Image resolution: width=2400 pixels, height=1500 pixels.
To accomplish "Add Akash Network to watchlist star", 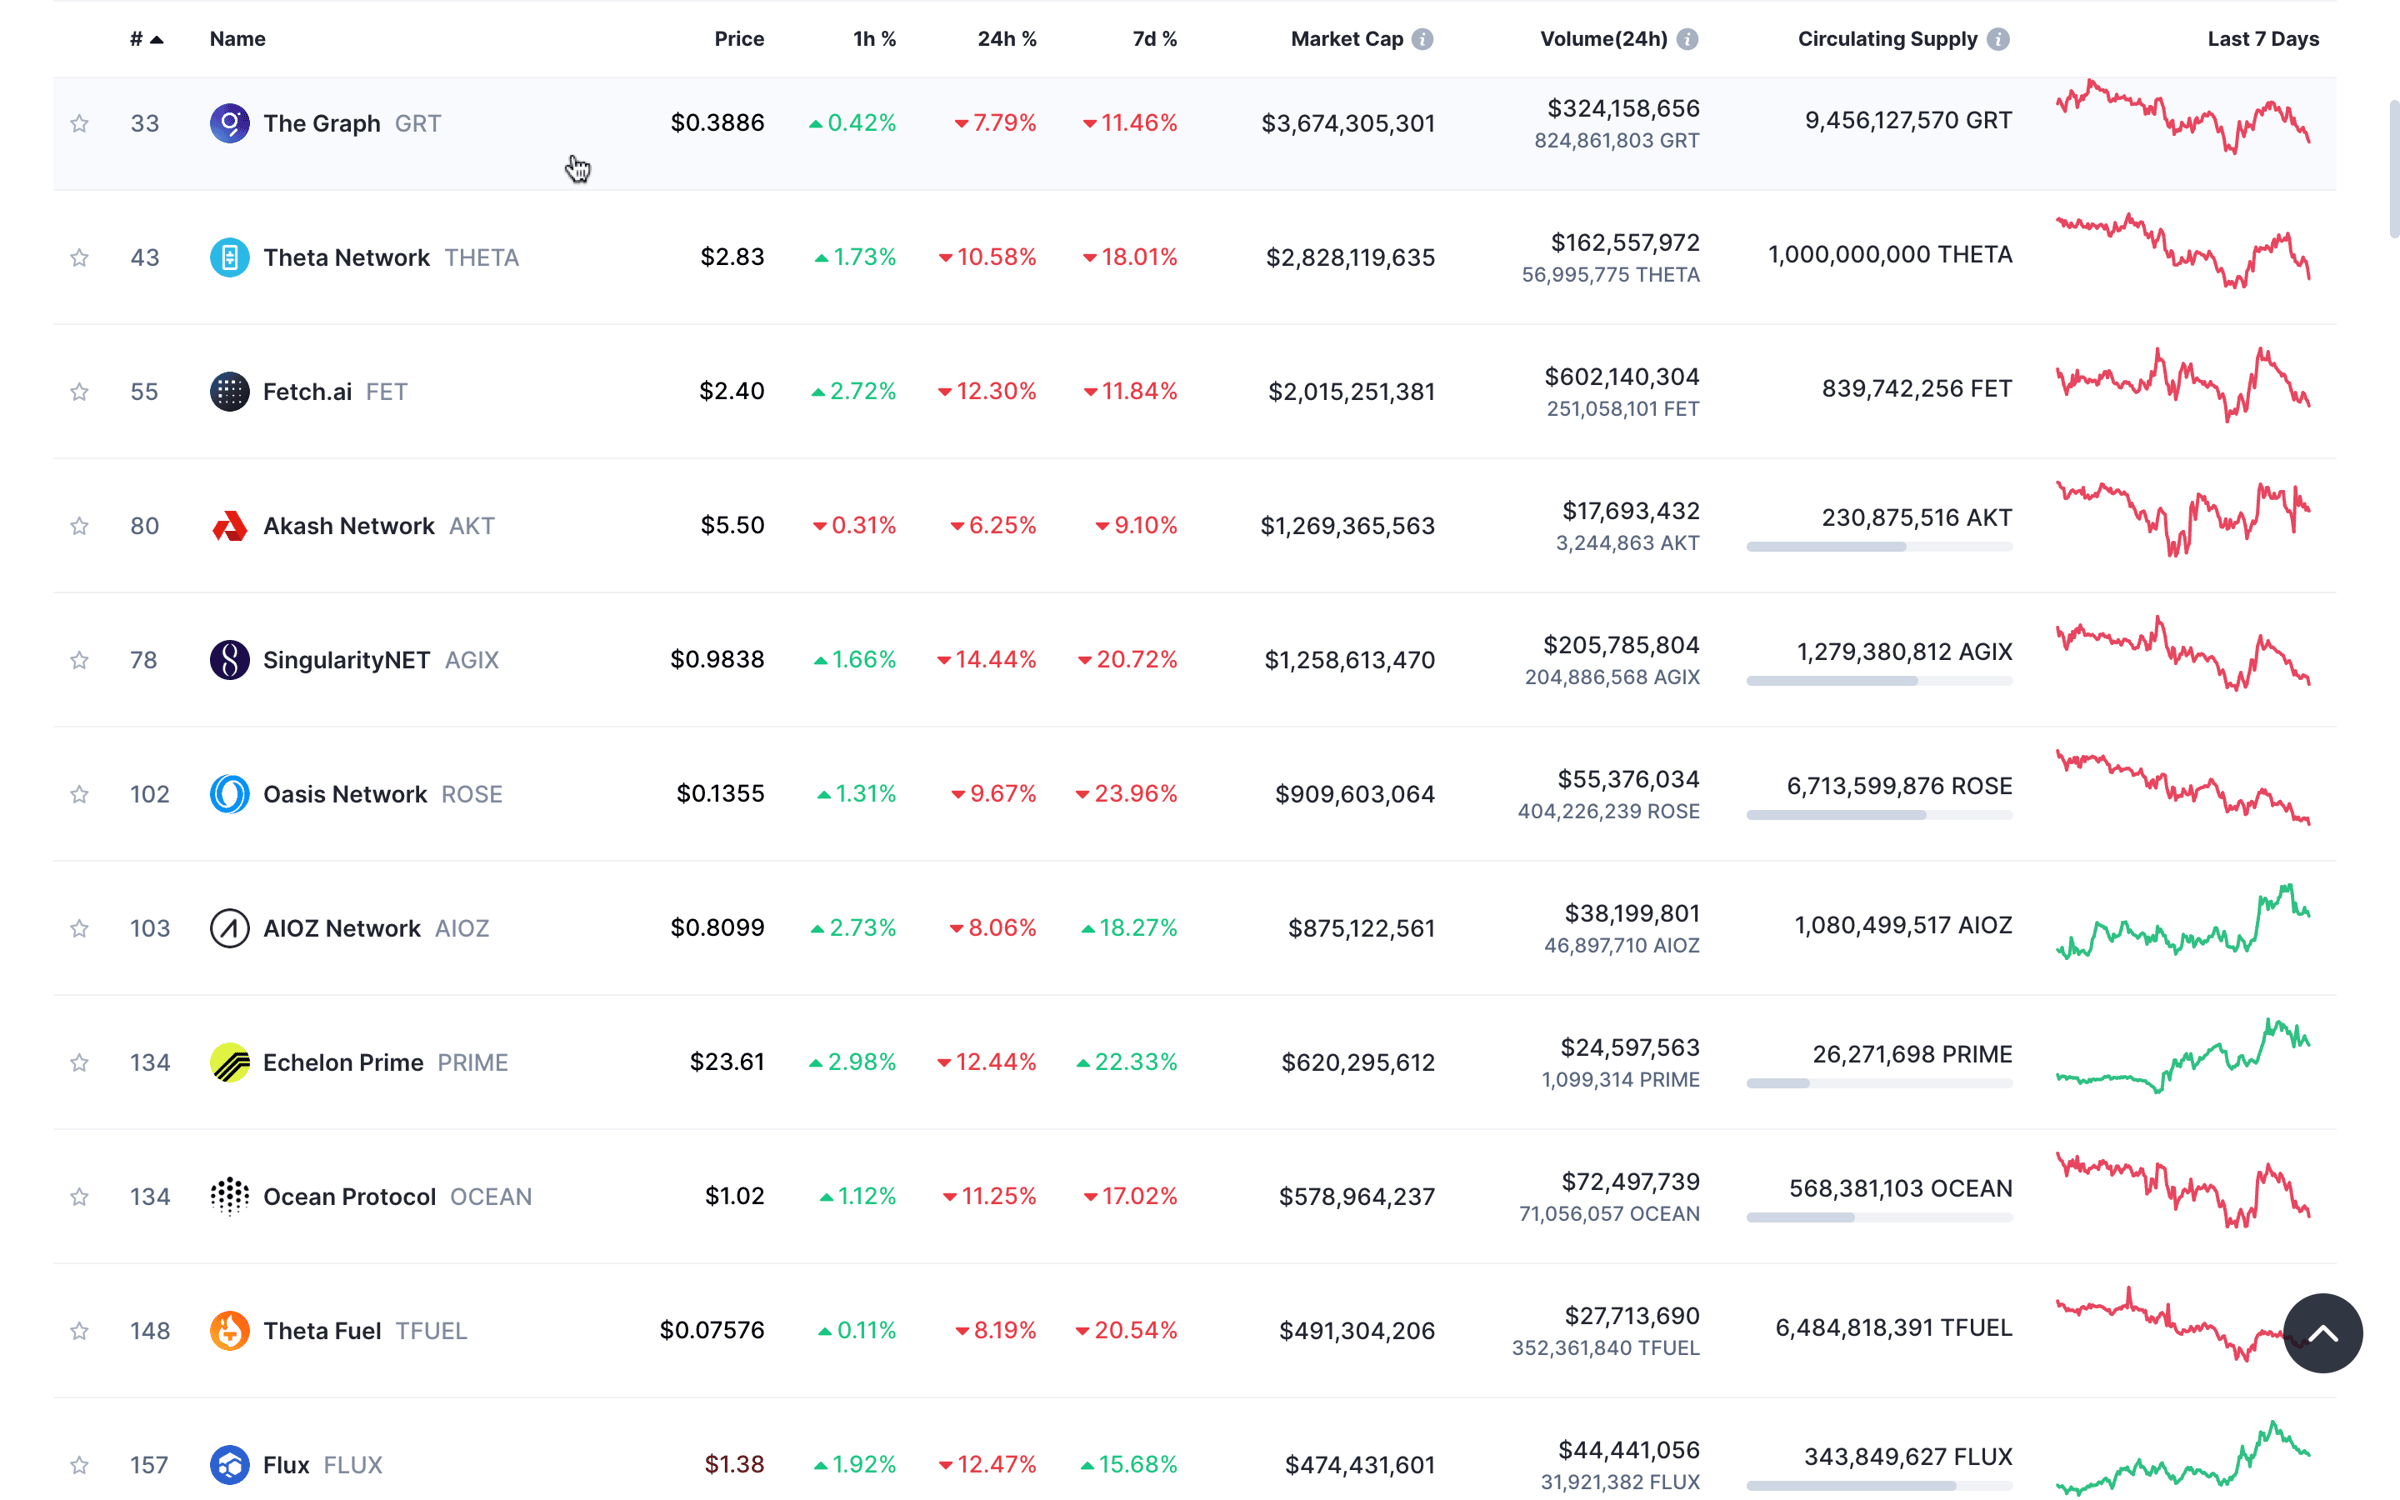I will [x=79, y=525].
